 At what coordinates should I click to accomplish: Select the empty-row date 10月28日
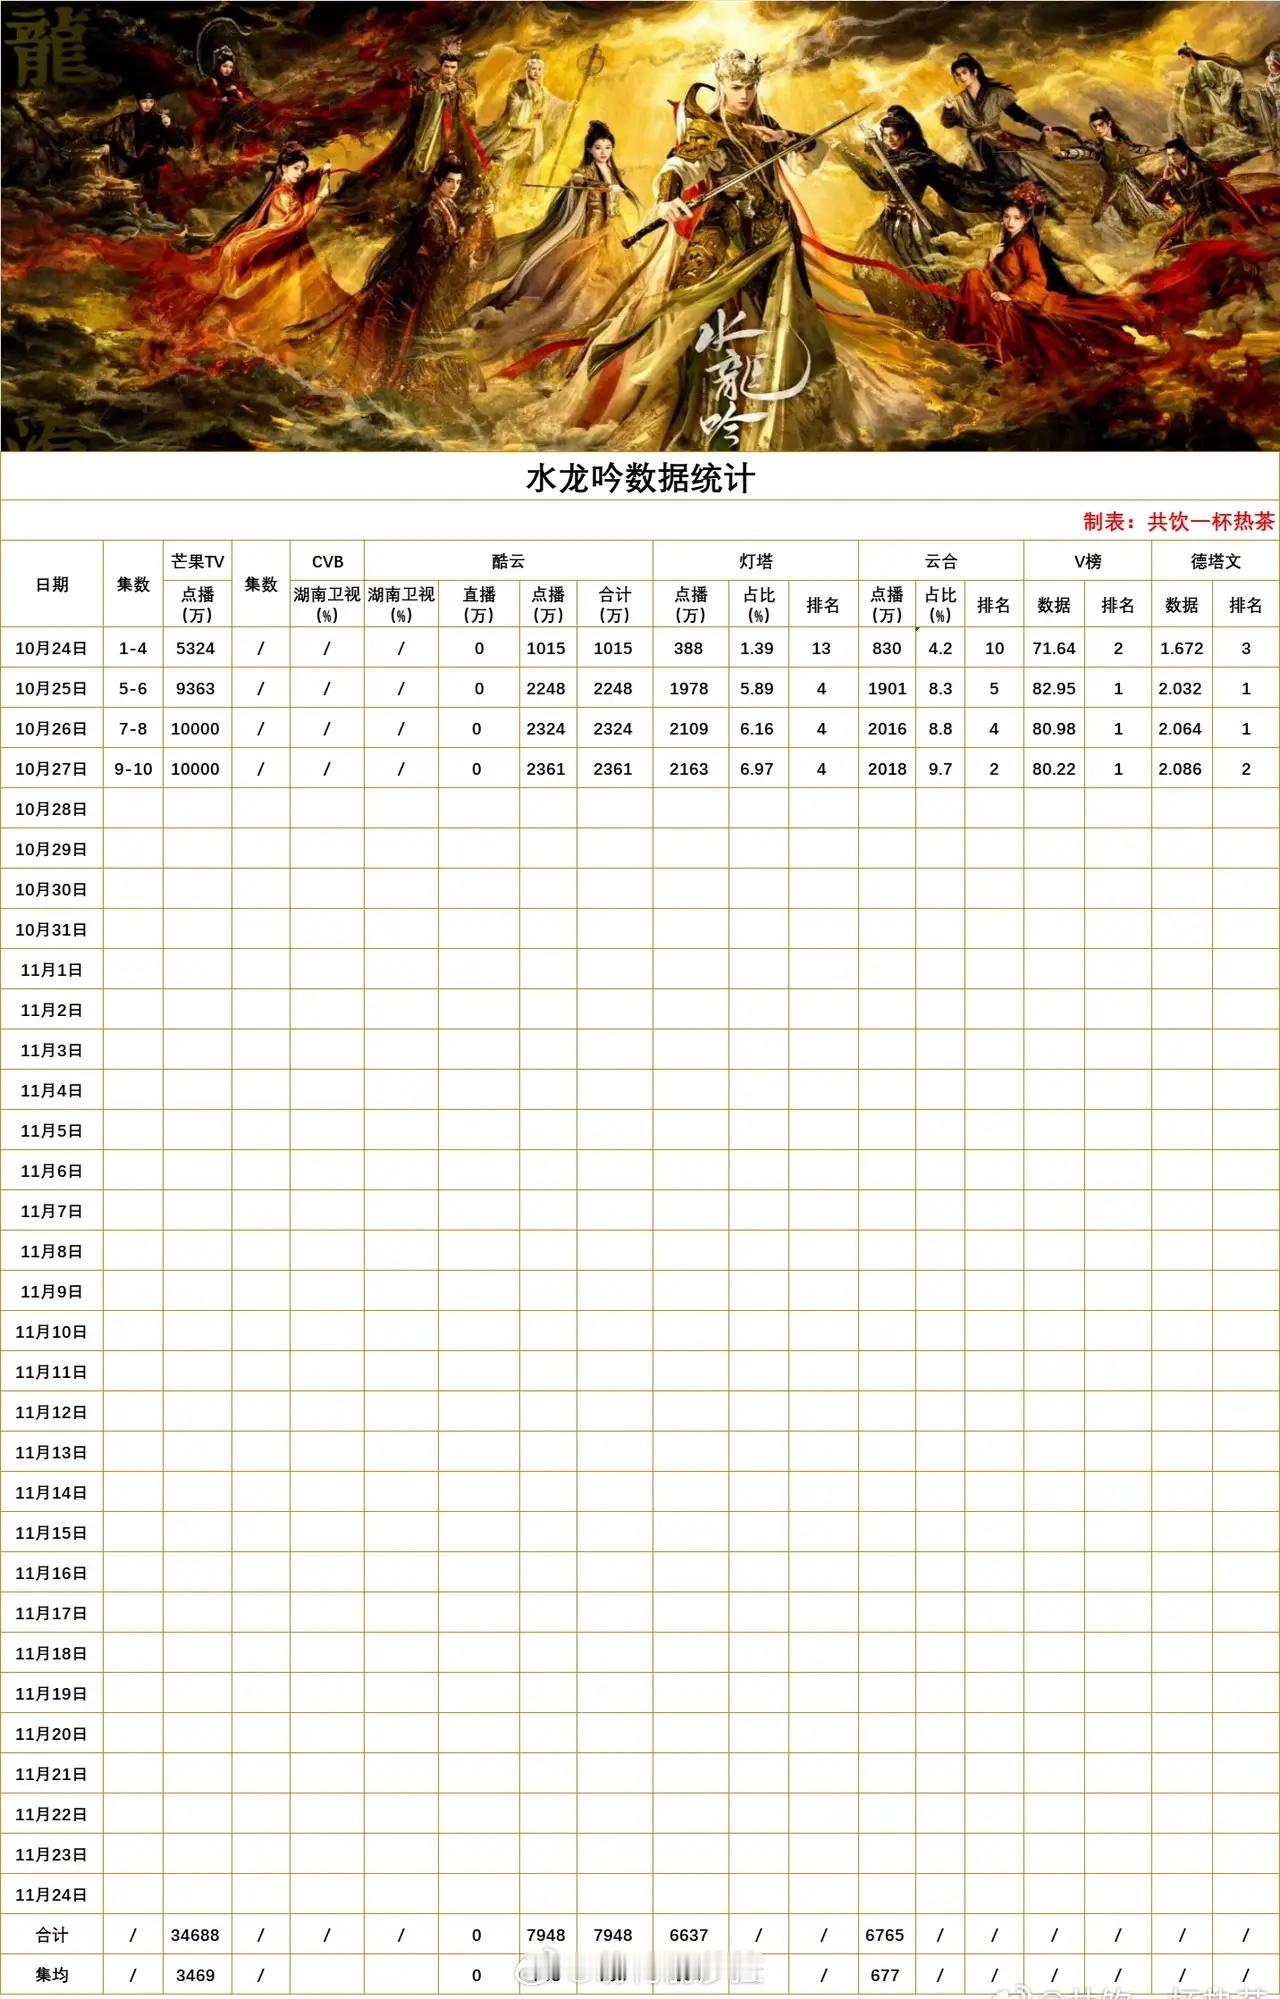tap(51, 808)
